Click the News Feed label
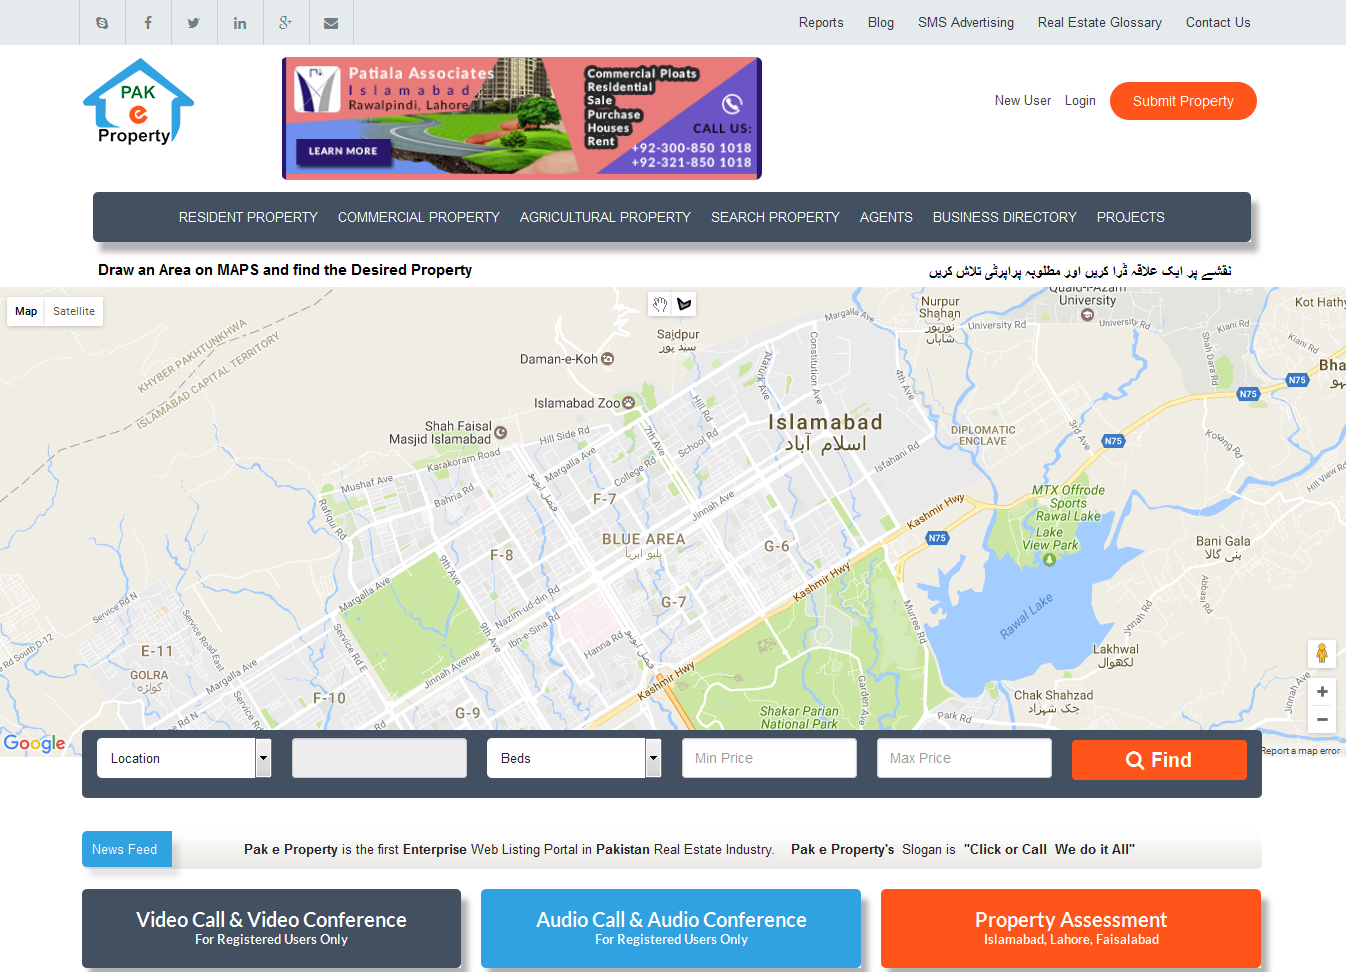 [x=125, y=849]
